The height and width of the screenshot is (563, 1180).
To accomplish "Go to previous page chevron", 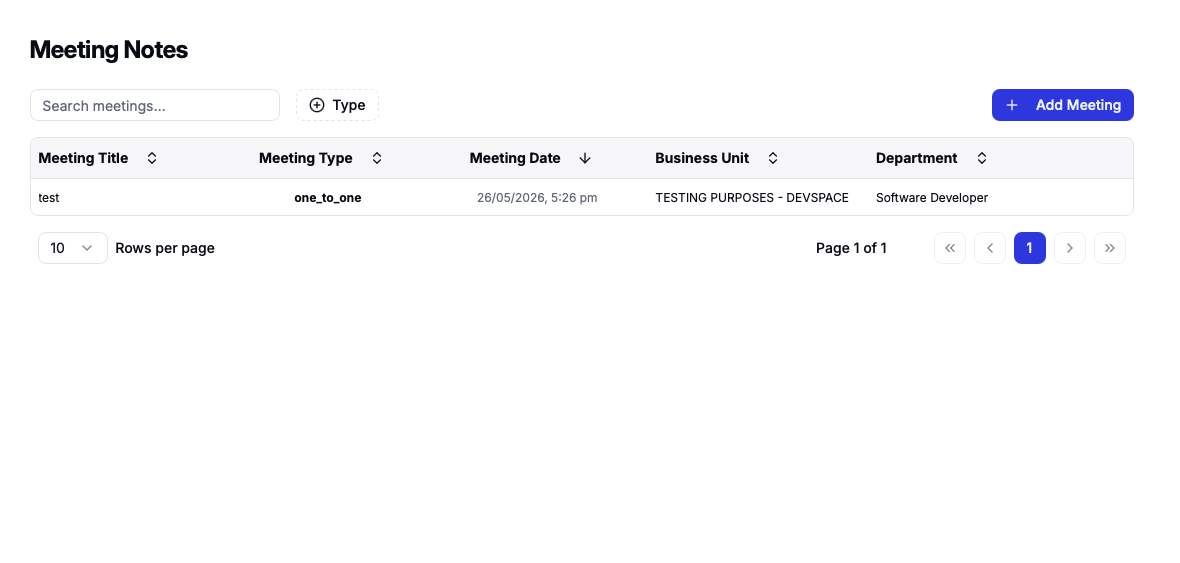I will [990, 248].
